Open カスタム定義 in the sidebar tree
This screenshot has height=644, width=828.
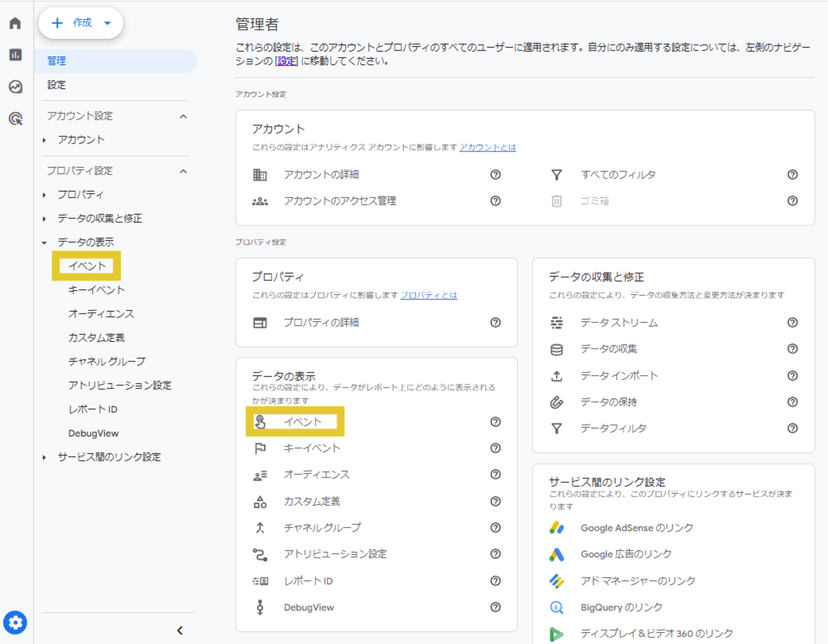[96, 338]
